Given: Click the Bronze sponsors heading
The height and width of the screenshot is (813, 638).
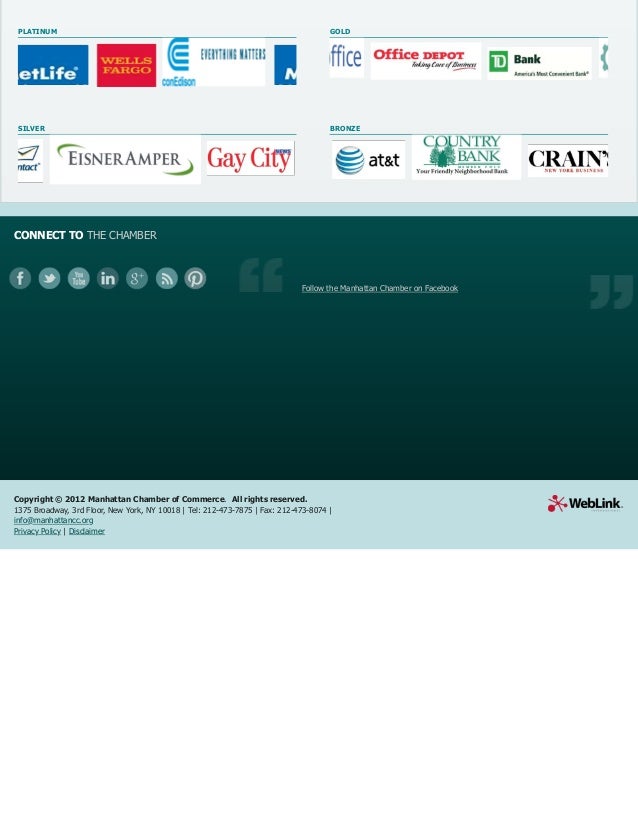Looking at the screenshot, I should click(345, 129).
